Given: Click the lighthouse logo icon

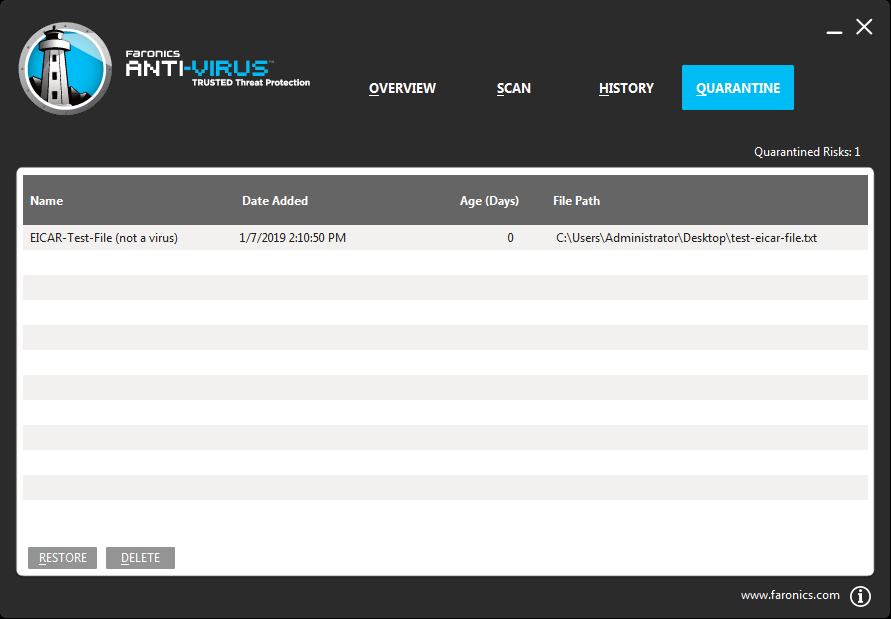Looking at the screenshot, I should tap(65, 68).
